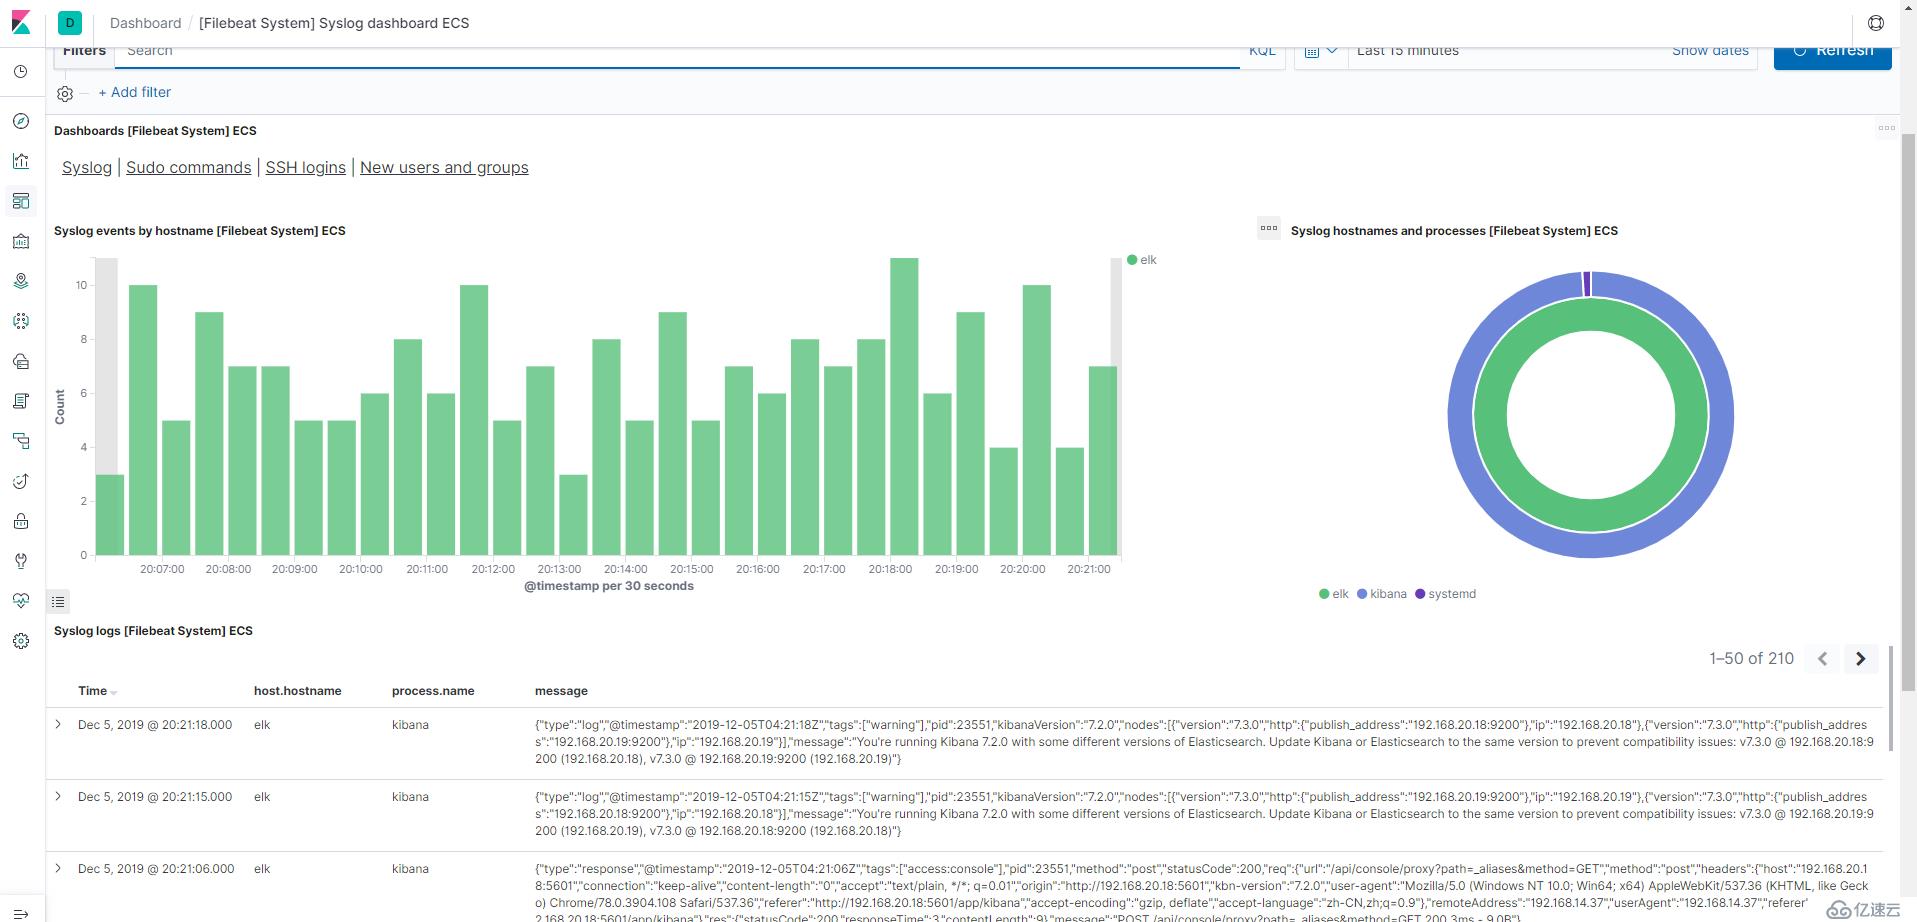
Task: Open Logs icon in sidebar
Action: click(x=21, y=401)
